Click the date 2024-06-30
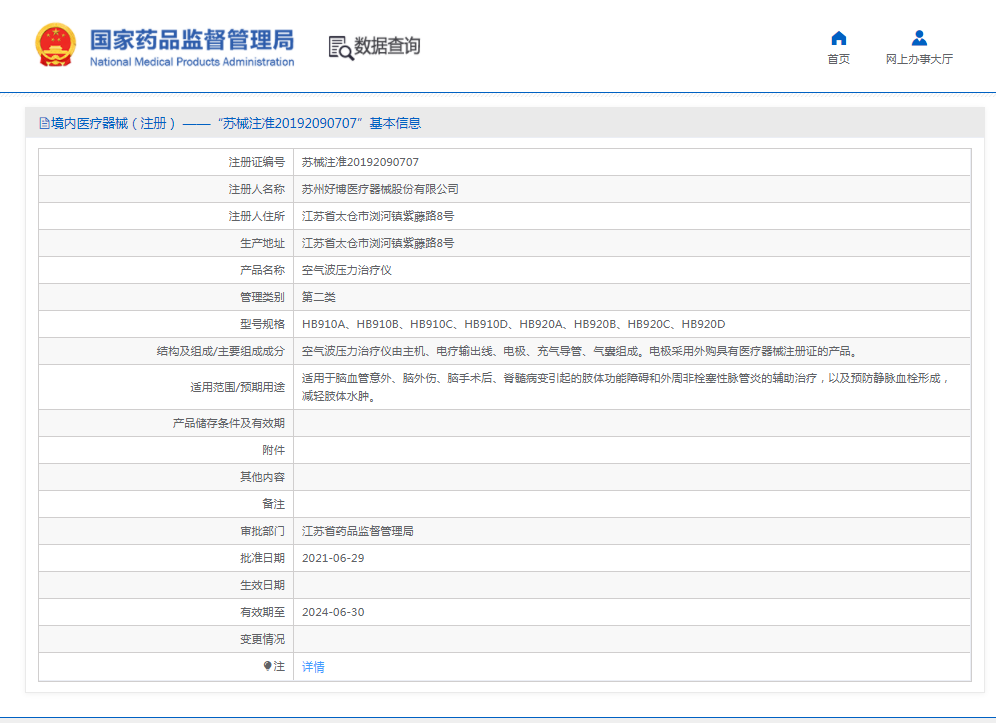Viewport: 996px width, 723px height. [x=333, y=612]
